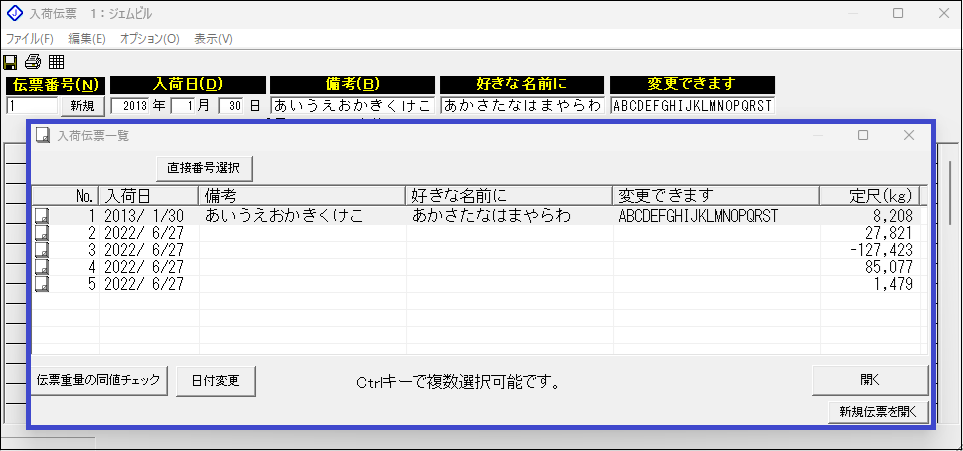
Task: Open the オプション(O) menu
Action: click(x=149, y=39)
